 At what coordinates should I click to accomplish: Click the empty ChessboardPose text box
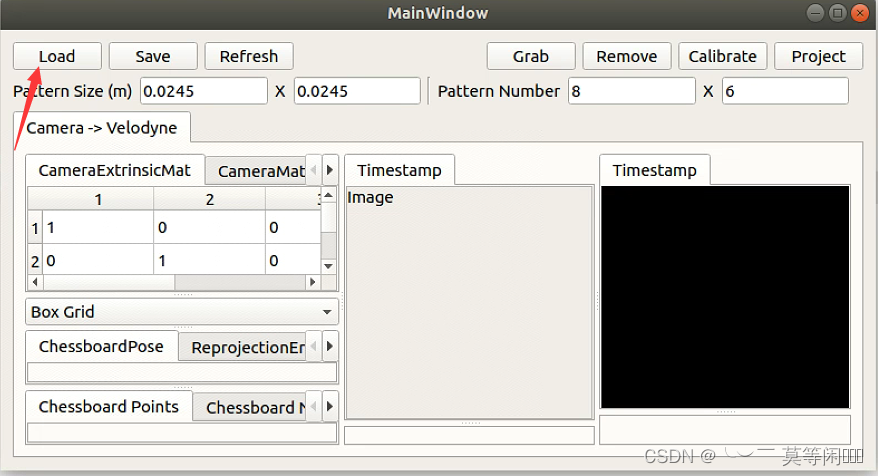[x=182, y=372]
